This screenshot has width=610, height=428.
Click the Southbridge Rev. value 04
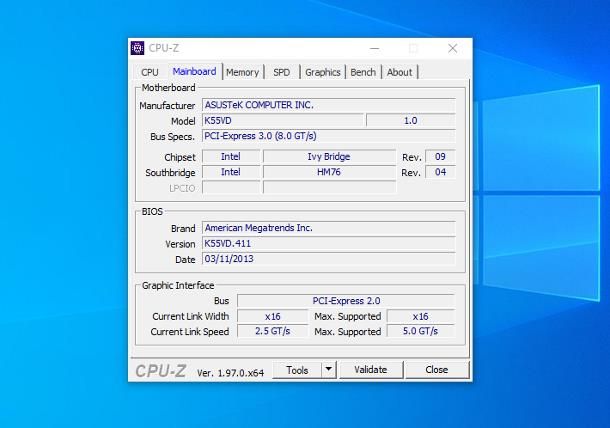click(x=440, y=172)
